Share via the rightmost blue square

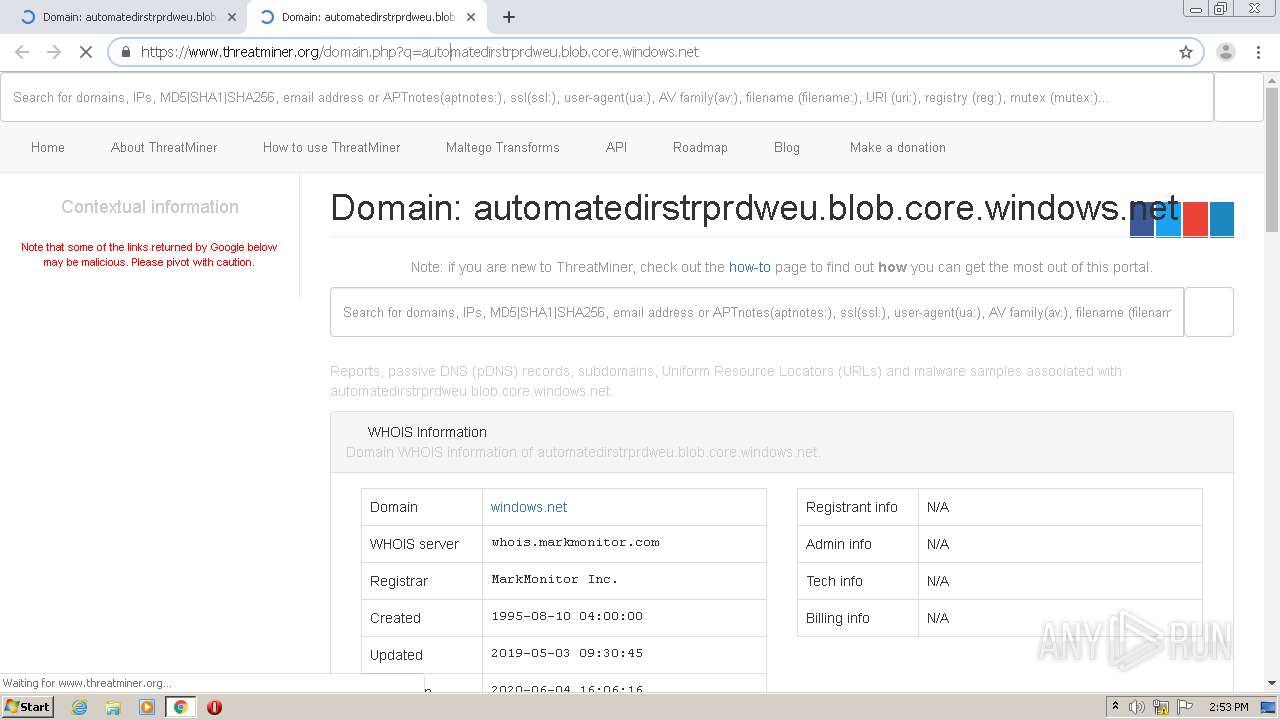pos(1221,219)
